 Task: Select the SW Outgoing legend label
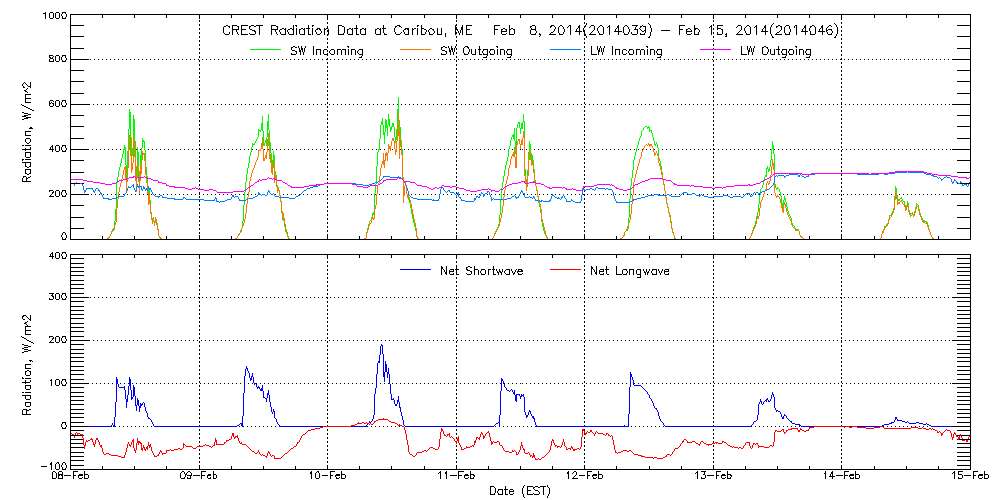point(477,51)
